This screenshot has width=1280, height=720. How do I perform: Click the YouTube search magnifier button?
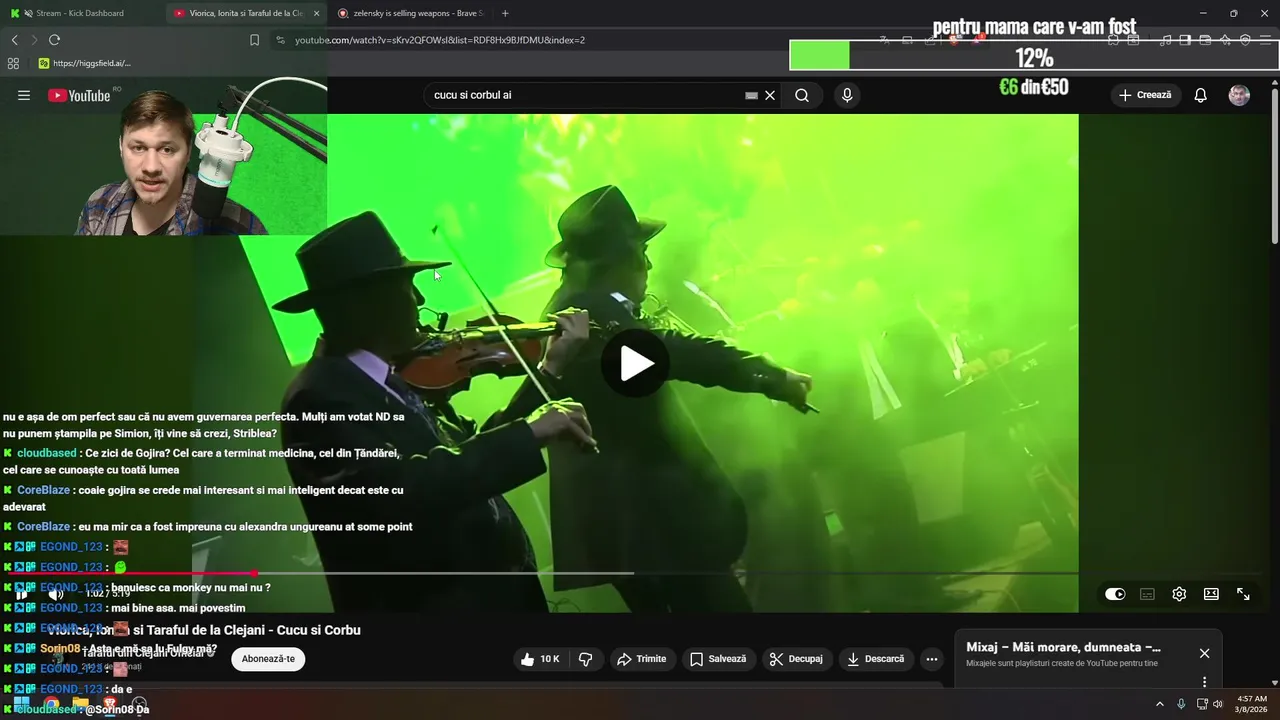point(802,95)
